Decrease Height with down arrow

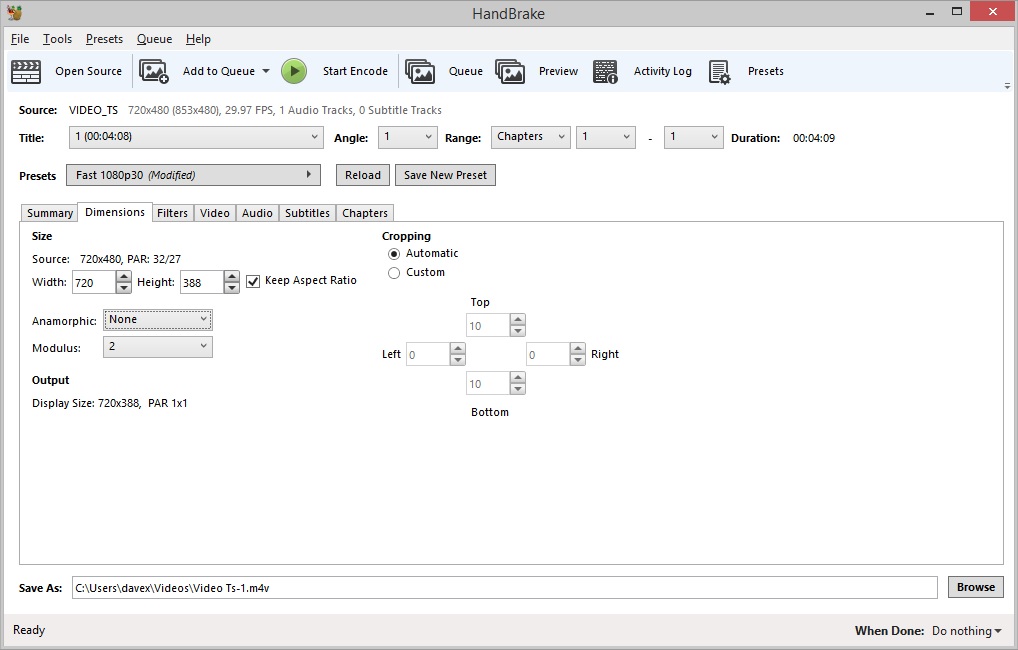[232, 288]
